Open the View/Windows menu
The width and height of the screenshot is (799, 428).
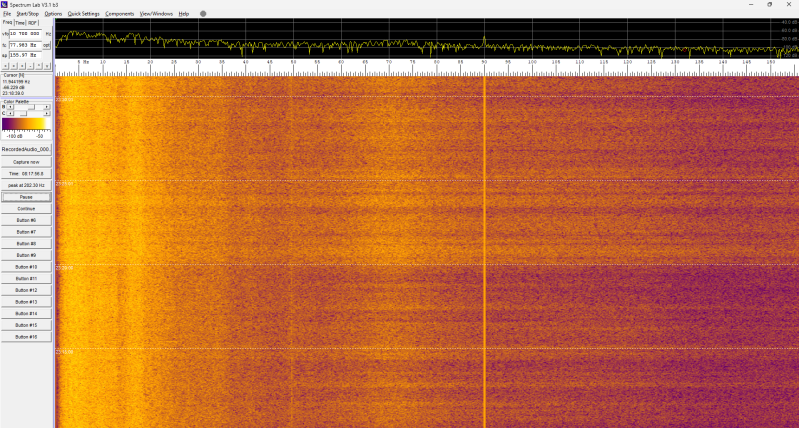(x=156, y=14)
